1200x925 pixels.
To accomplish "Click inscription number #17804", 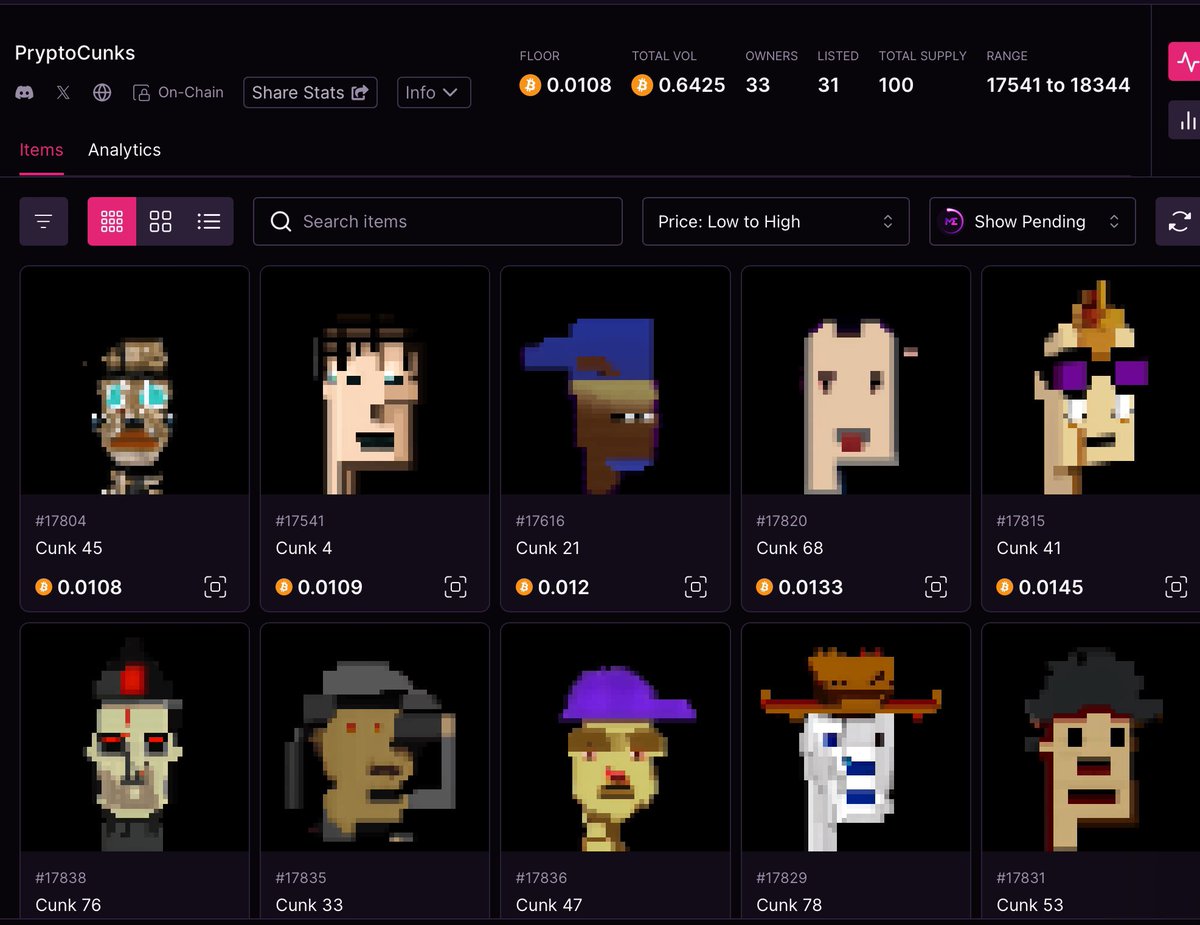I will click(61, 521).
